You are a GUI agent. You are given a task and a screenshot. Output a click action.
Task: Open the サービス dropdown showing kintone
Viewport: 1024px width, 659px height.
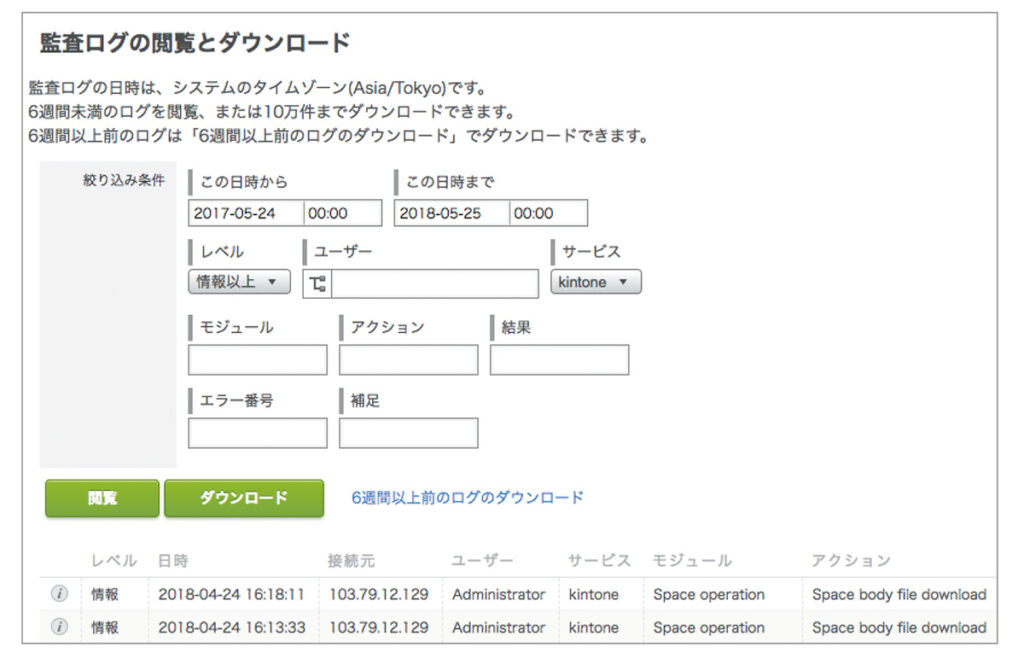(x=595, y=282)
